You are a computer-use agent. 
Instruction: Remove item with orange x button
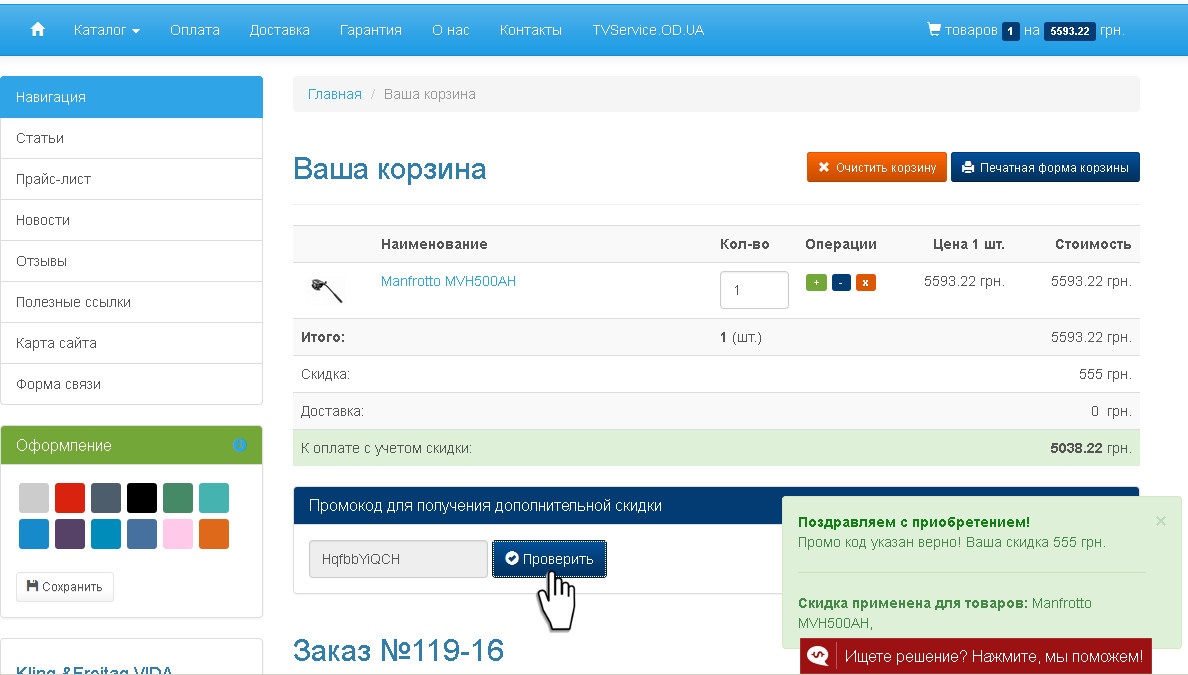pos(866,283)
